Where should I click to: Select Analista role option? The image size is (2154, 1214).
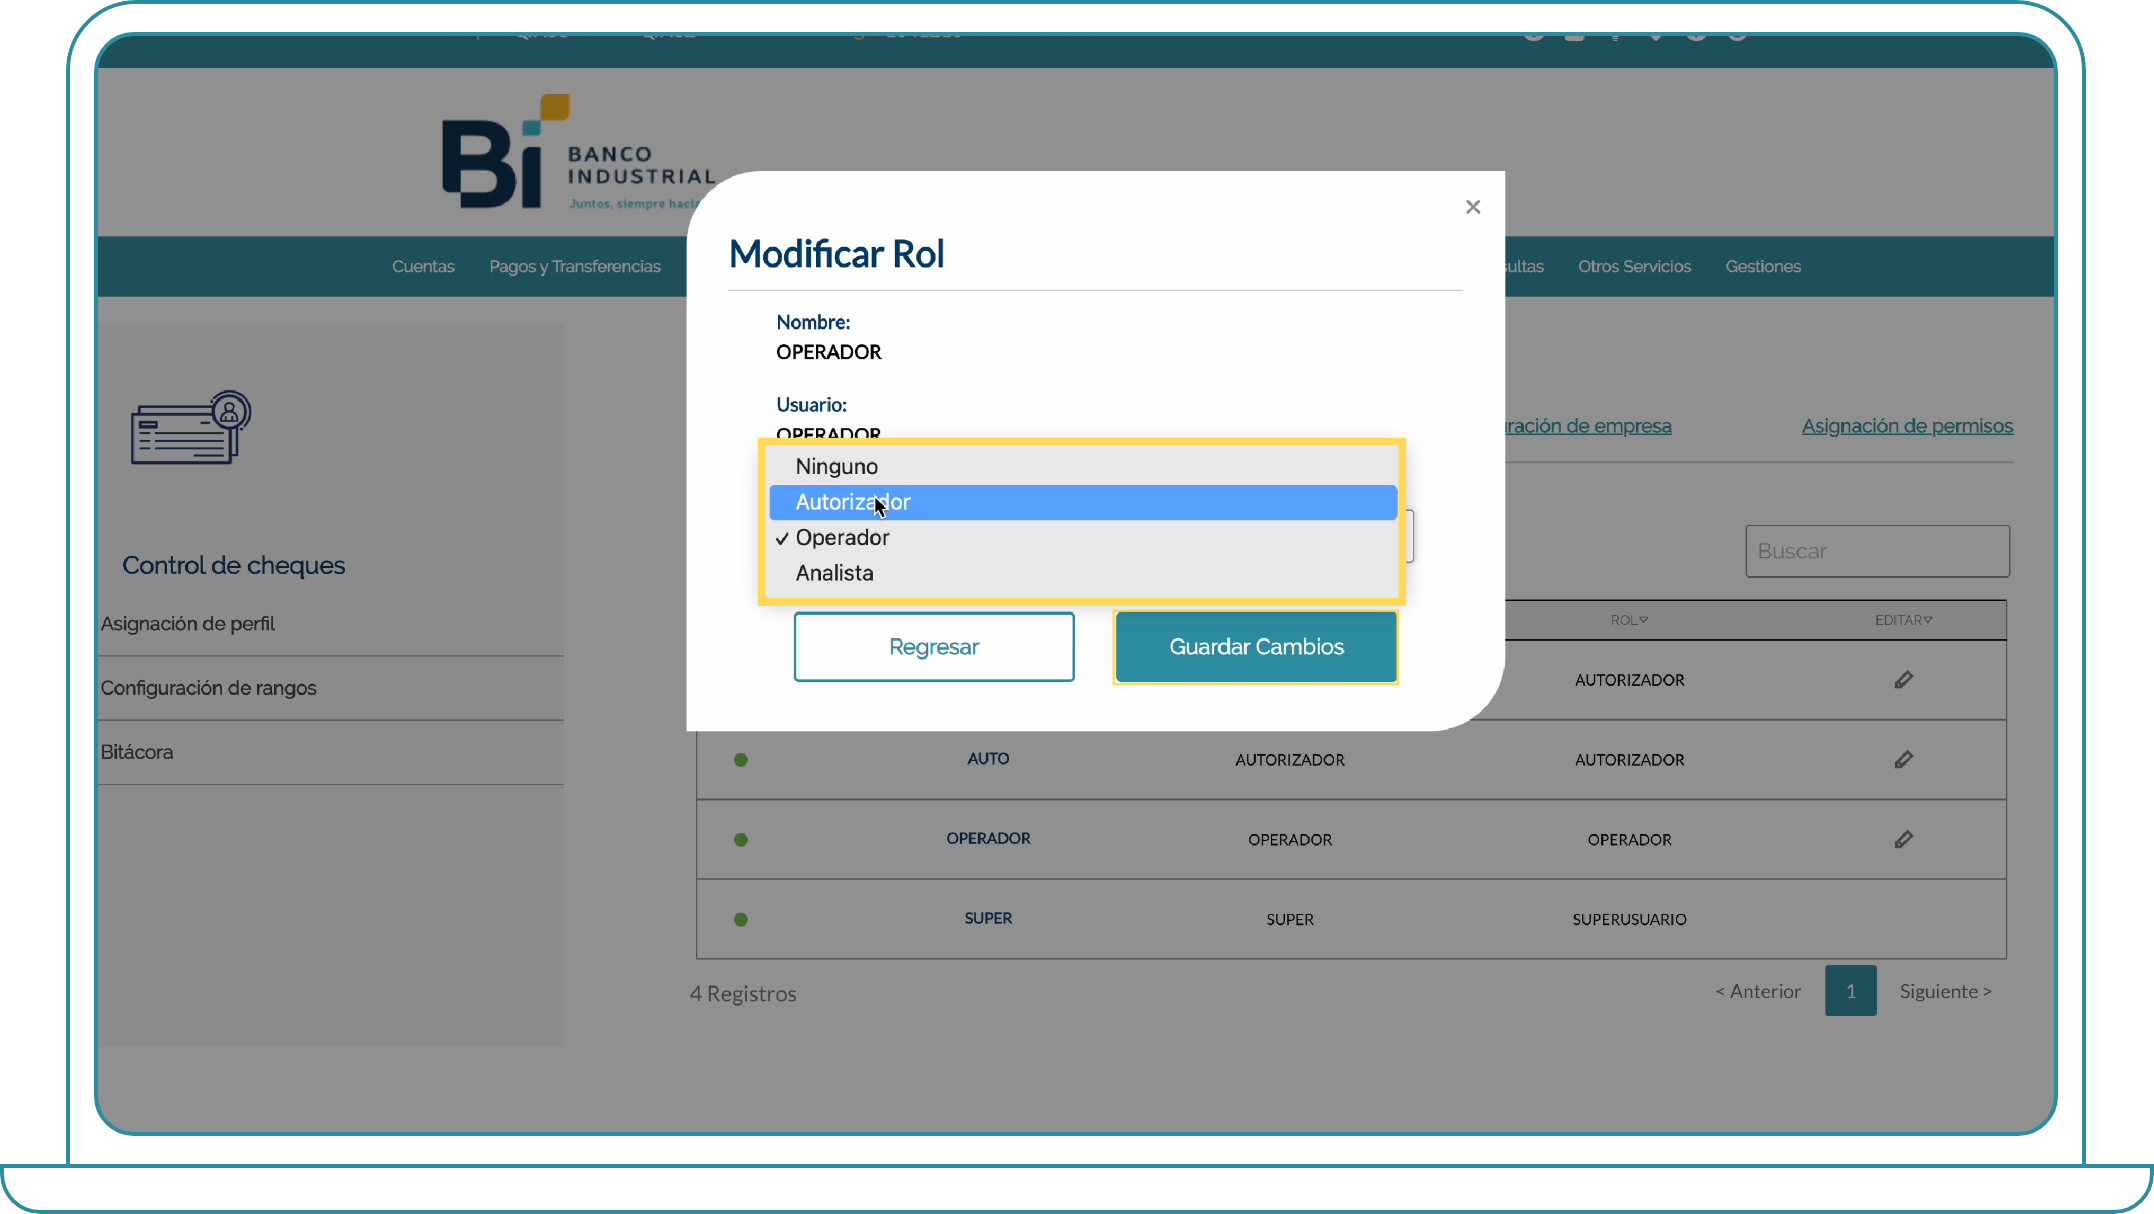click(1082, 573)
